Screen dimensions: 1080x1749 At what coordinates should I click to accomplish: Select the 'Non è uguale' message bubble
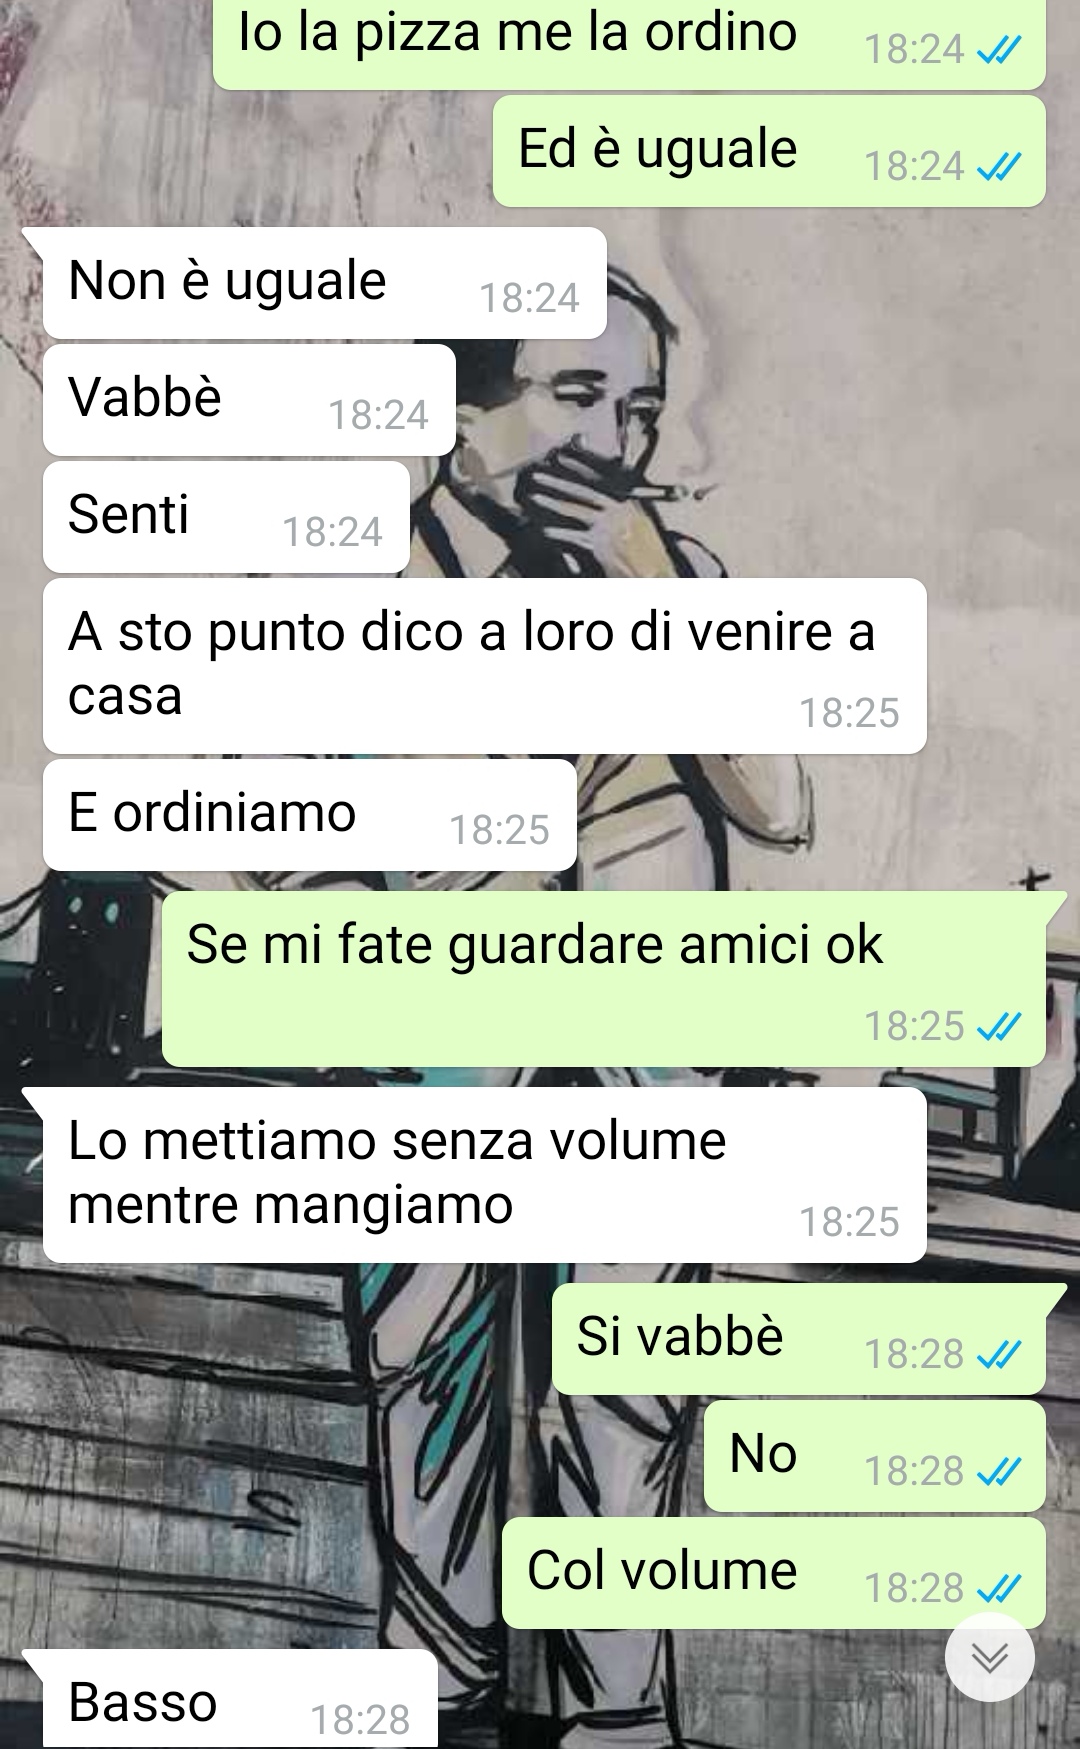point(324,283)
